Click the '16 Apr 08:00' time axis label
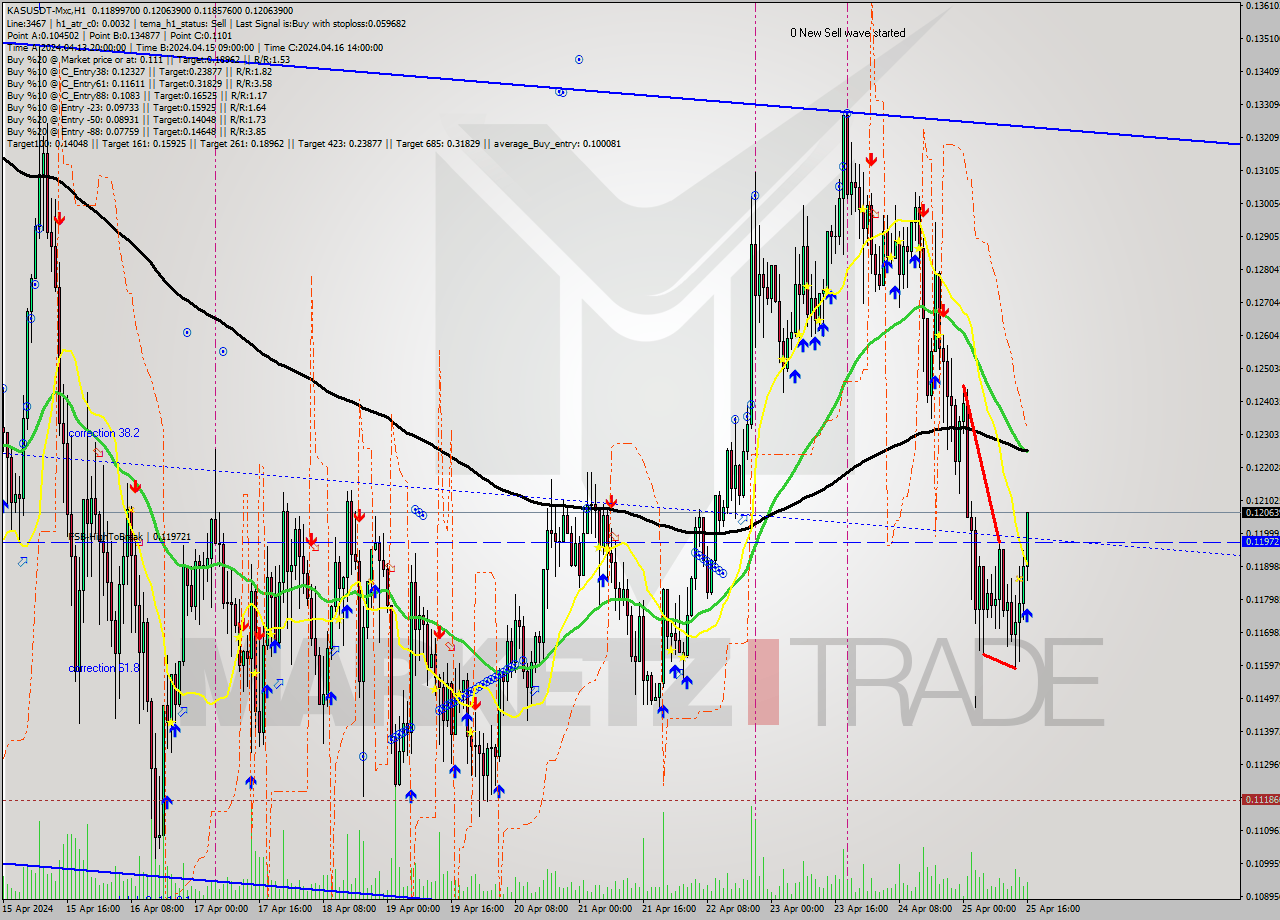This screenshot has width=1280, height=920. point(156,909)
